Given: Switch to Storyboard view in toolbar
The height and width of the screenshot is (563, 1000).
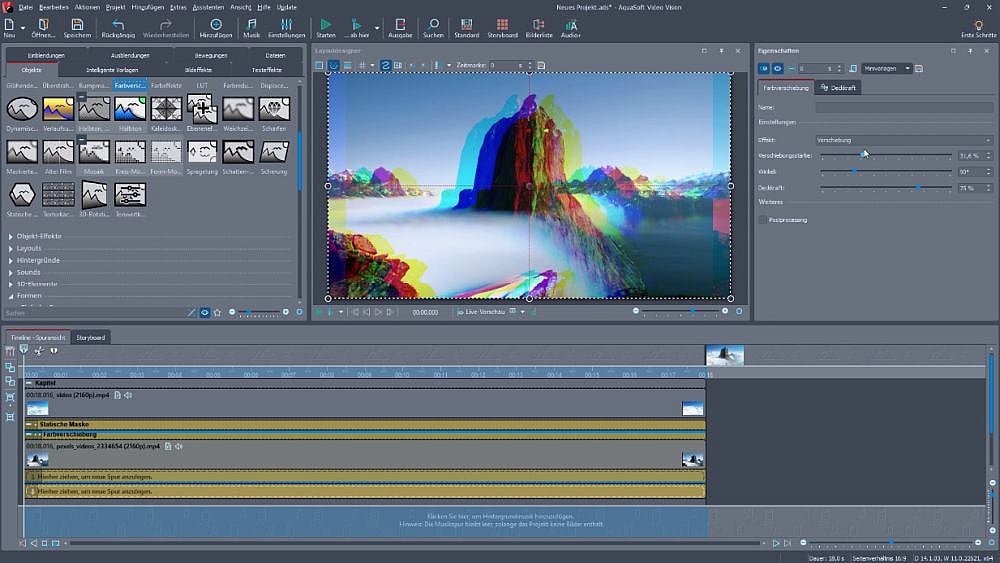Looking at the screenshot, I should tap(502, 25).
